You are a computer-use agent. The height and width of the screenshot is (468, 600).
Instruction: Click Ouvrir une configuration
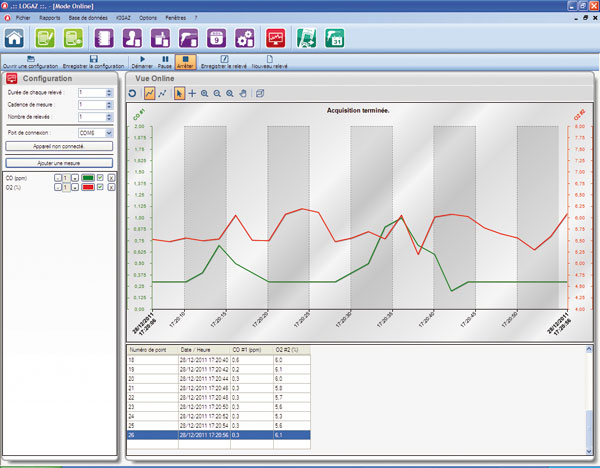pos(31,62)
